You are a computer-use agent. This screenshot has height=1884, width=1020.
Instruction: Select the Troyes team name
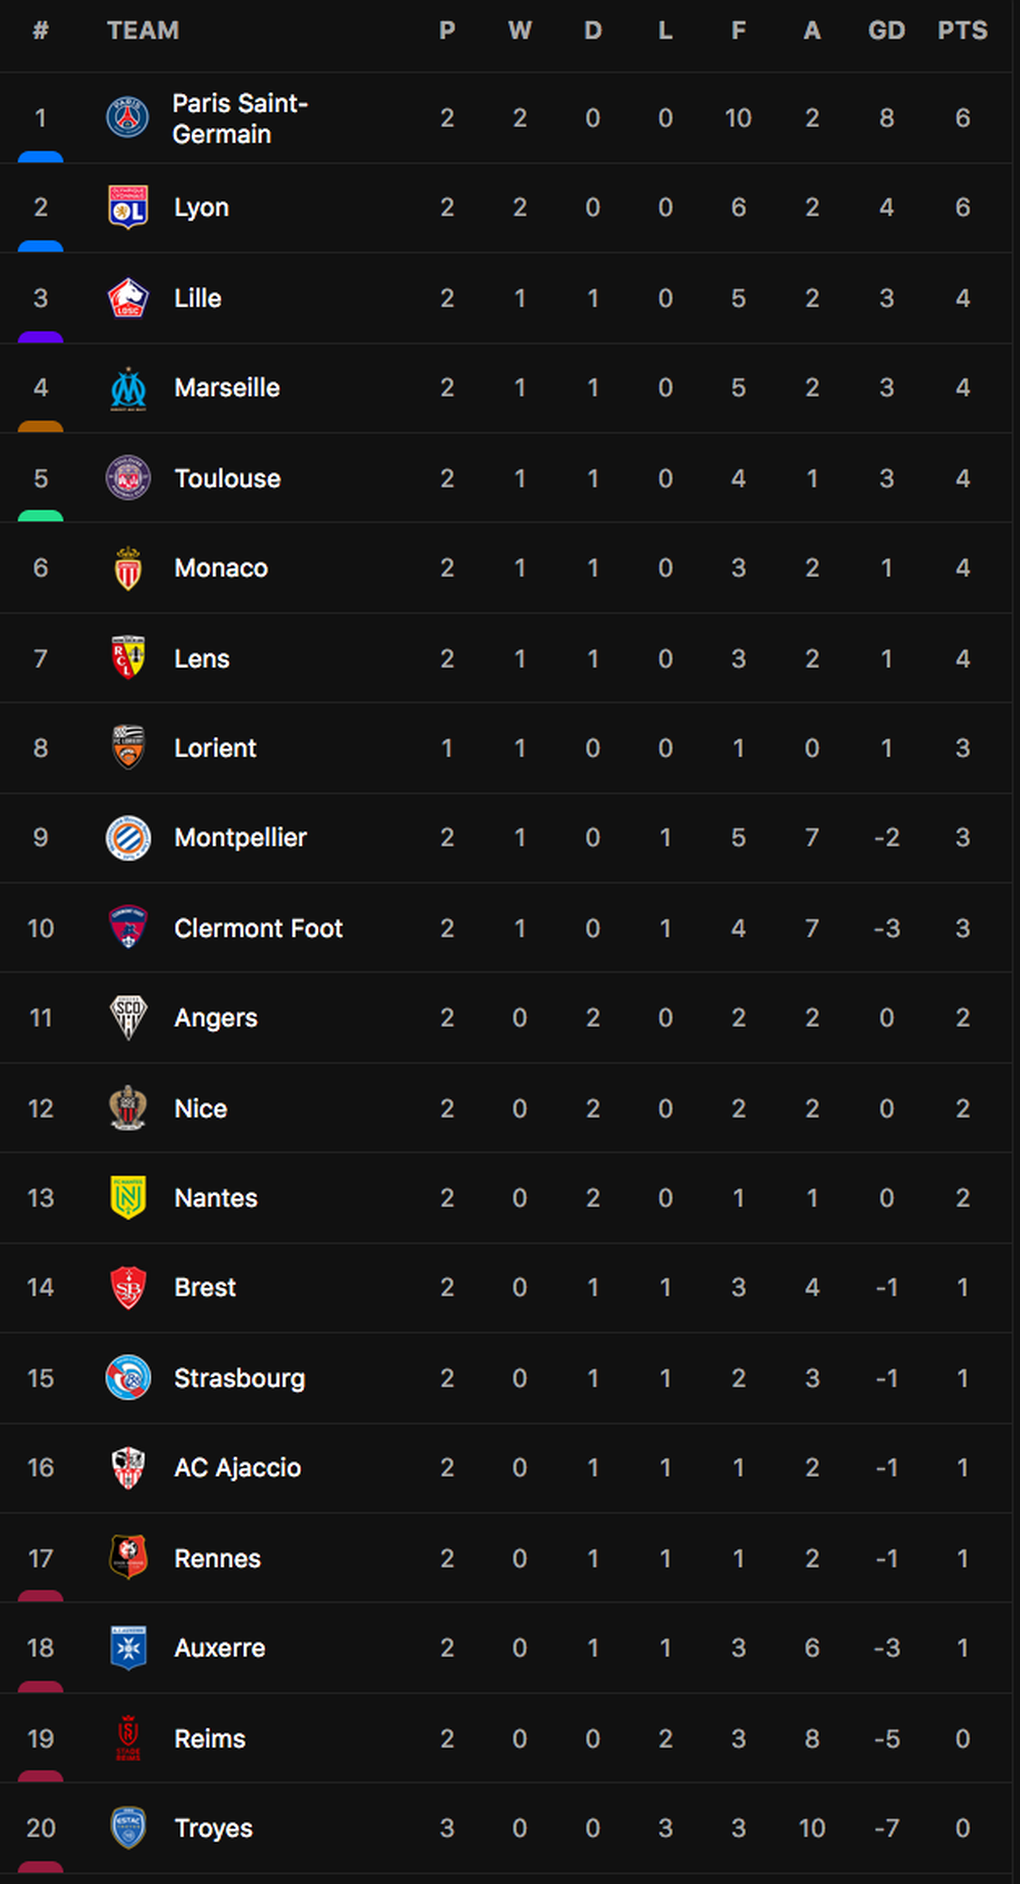(x=213, y=1828)
